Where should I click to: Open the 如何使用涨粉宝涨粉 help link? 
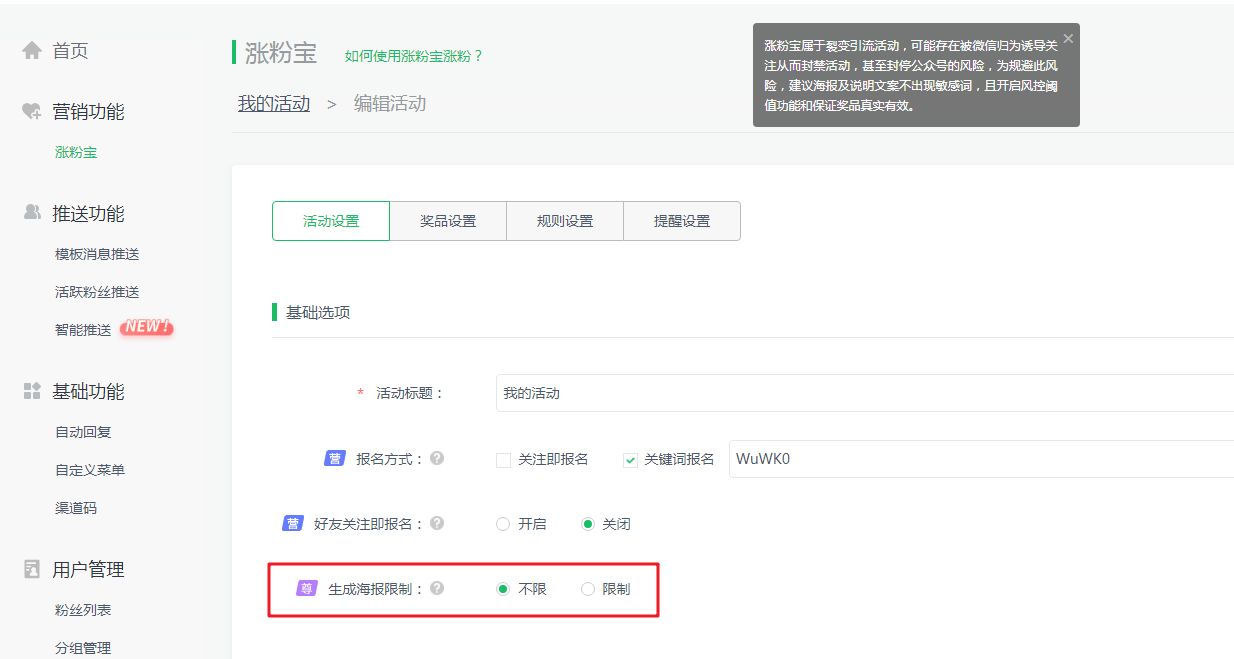coord(413,56)
